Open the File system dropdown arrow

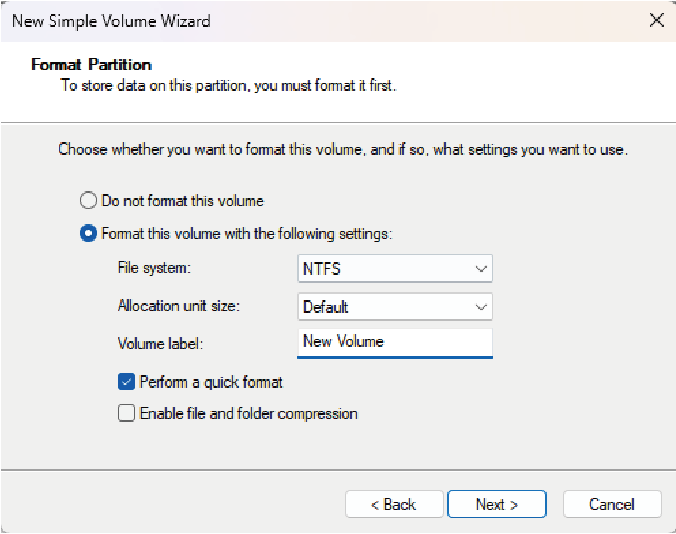(481, 269)
